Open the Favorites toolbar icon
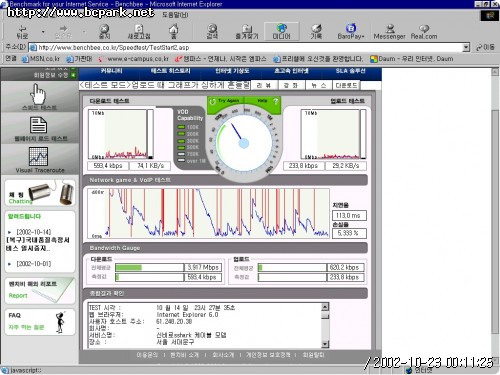Image resolution: width=500 pixels, height=375 pixels. point(247,31)
